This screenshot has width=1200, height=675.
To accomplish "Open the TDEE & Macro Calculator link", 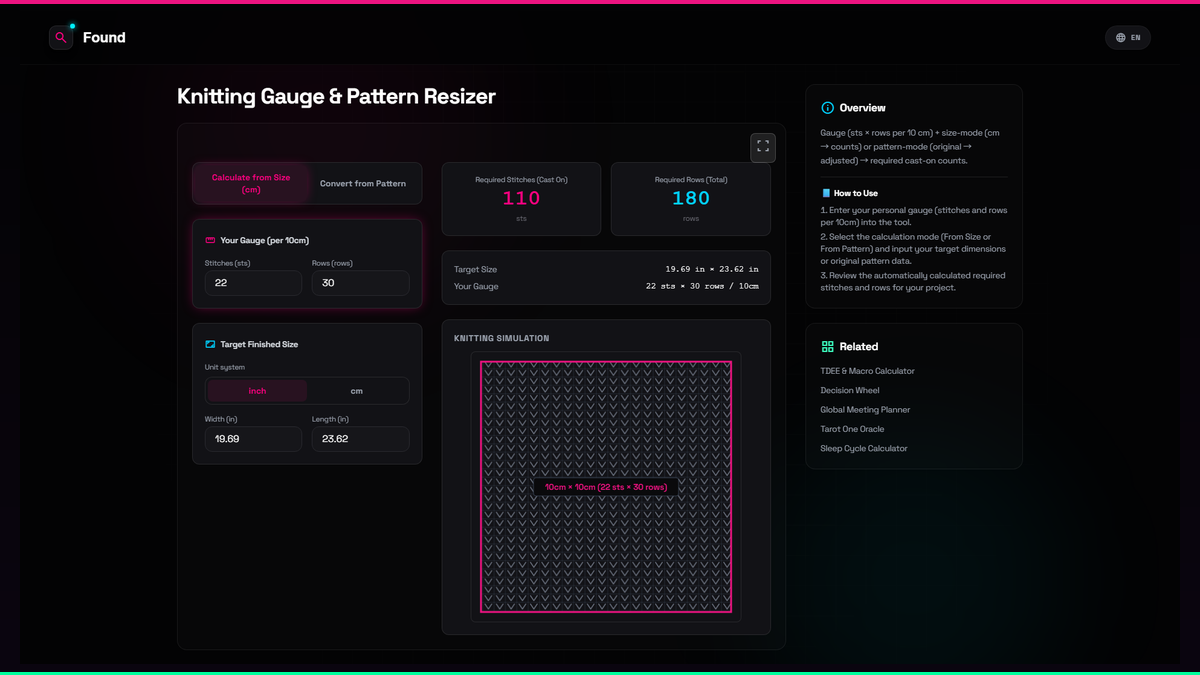I will coord(867,371).
